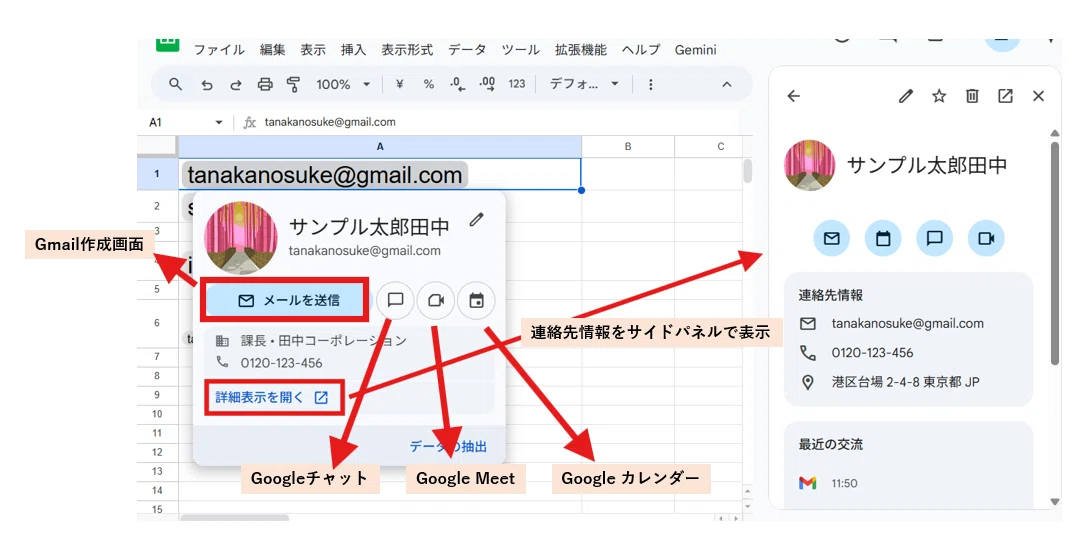Click the address 港区台場 2-4-8 東京都 JP
Viewport: 1077px width, 551px height.
tap(905, 383)
